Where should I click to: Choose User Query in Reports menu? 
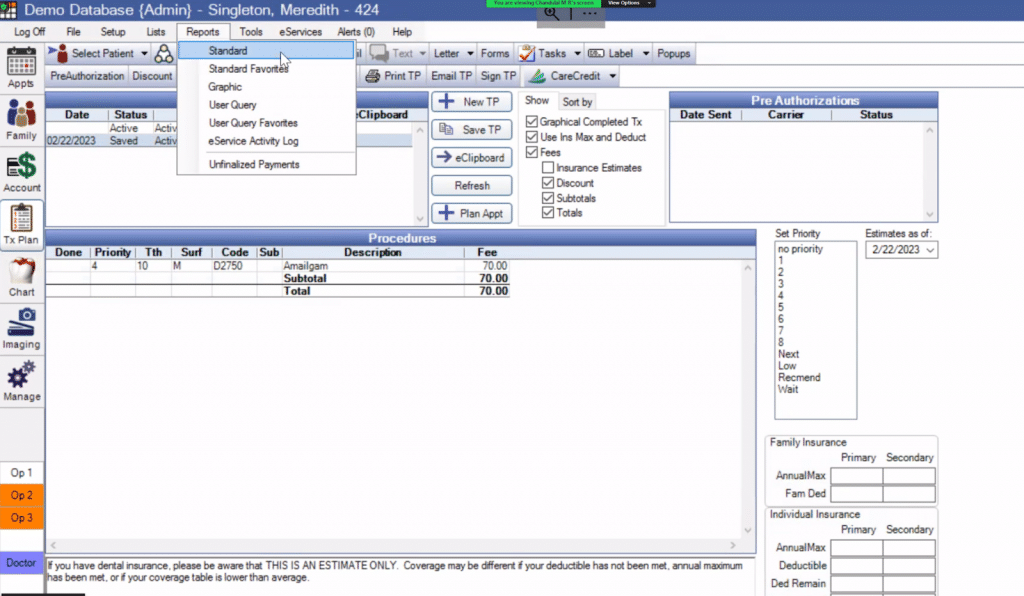(x=266, y=105)
